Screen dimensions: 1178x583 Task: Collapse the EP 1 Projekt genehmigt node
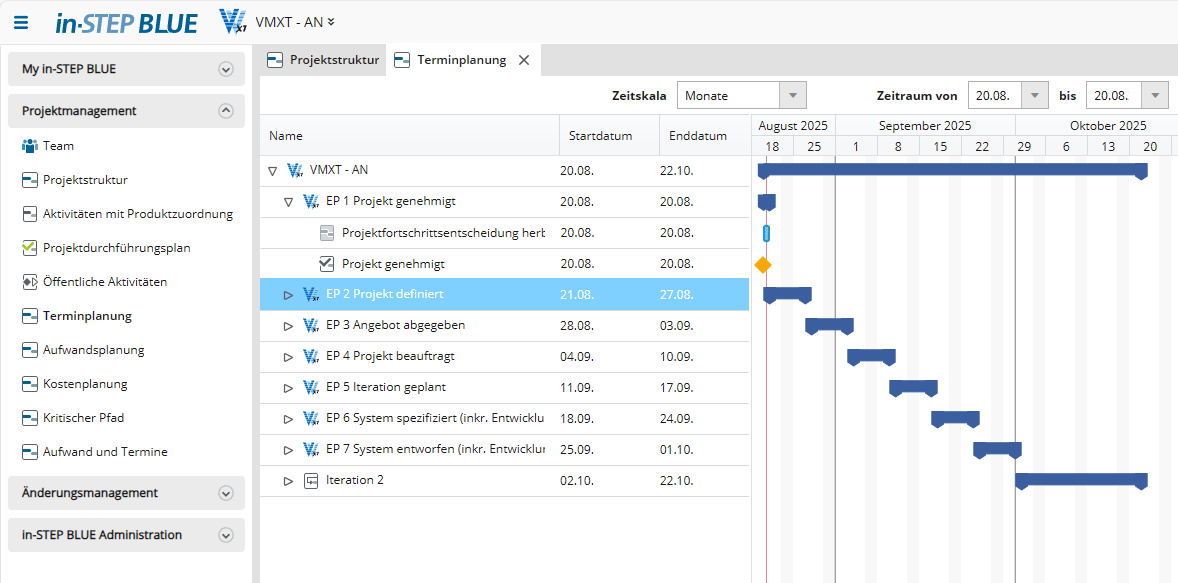pos(288,202)
